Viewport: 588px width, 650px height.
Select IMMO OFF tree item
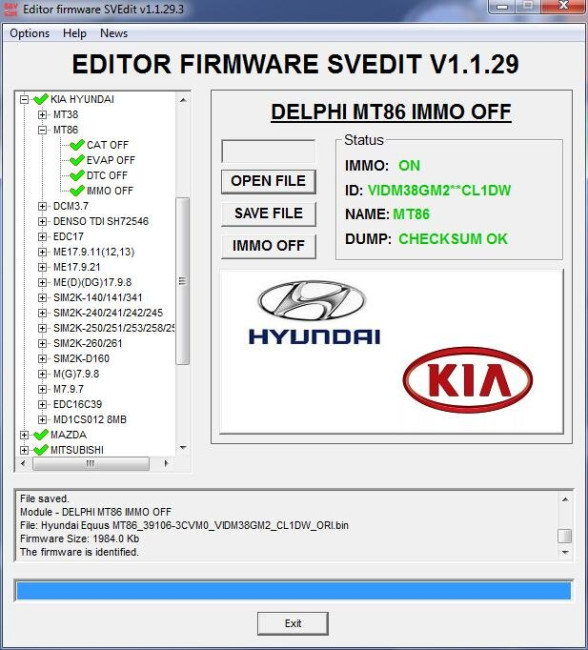coord(110,191)
